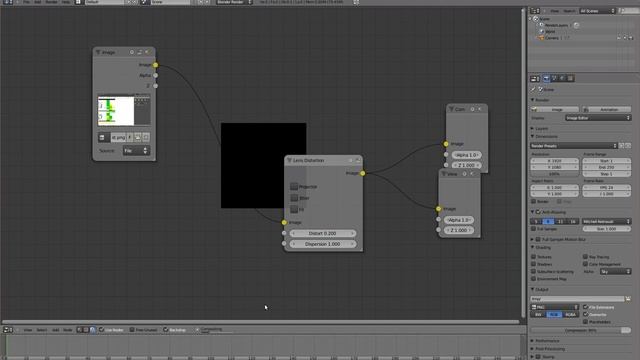Toggle Free Unused checkbox

[132, 330]
